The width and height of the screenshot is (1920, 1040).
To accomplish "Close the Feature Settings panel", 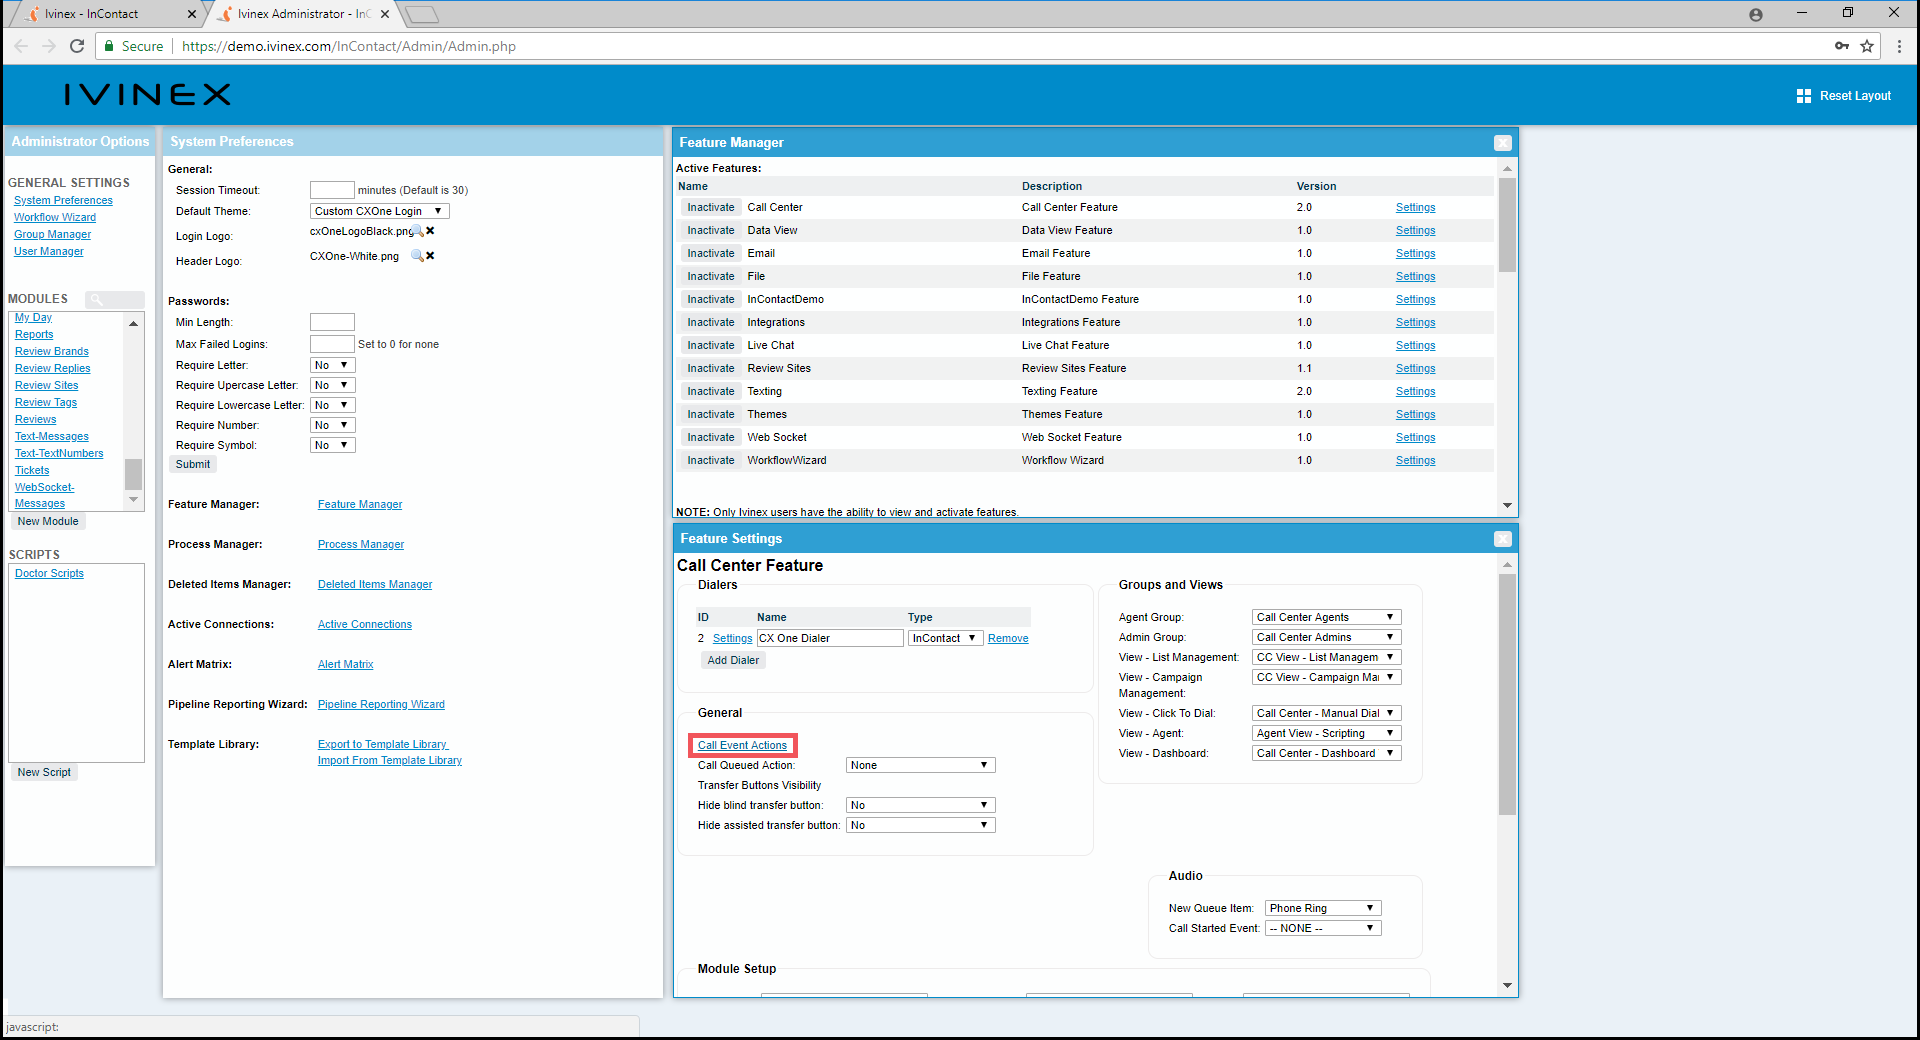I will (1502, 539).
